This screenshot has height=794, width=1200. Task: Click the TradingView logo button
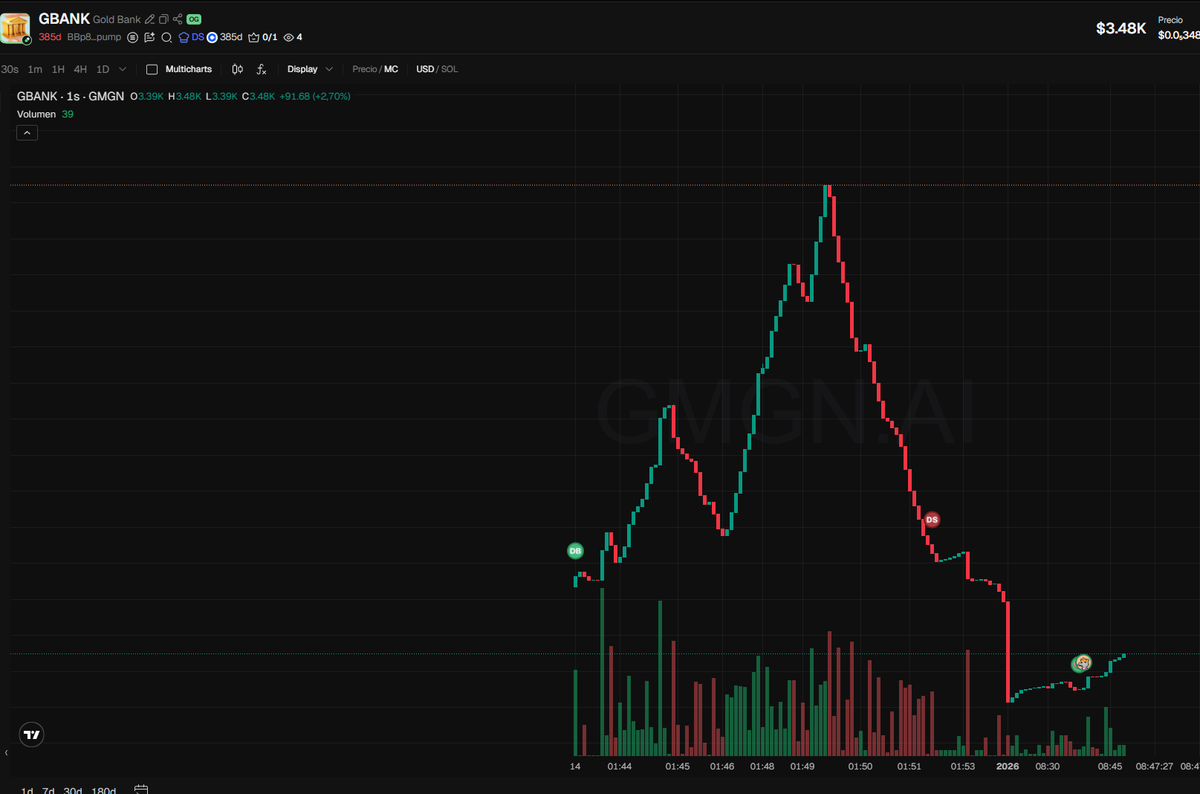pos(32,734)
